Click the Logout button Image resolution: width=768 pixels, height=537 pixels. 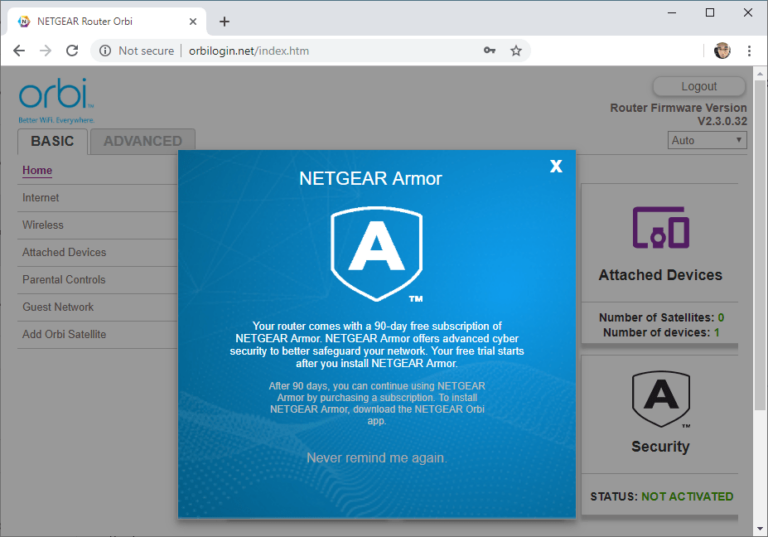coord(699,86)
